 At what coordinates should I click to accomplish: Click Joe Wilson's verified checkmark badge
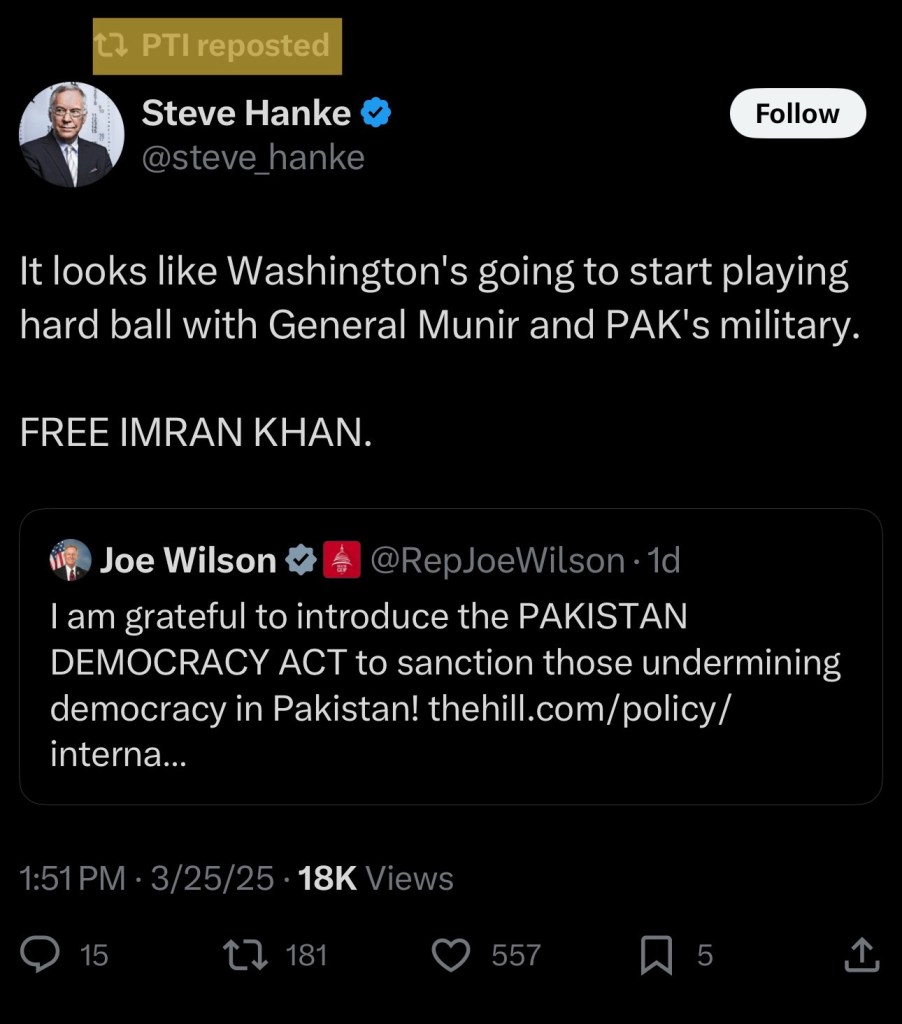point(300,561)
